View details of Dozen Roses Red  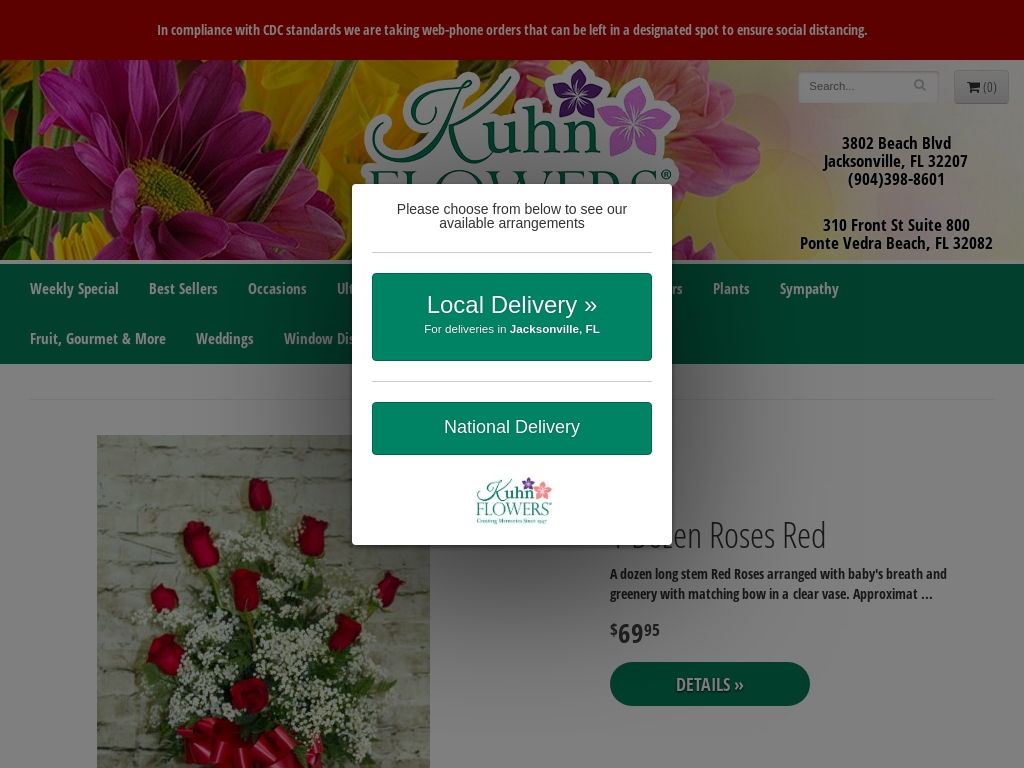709,684
